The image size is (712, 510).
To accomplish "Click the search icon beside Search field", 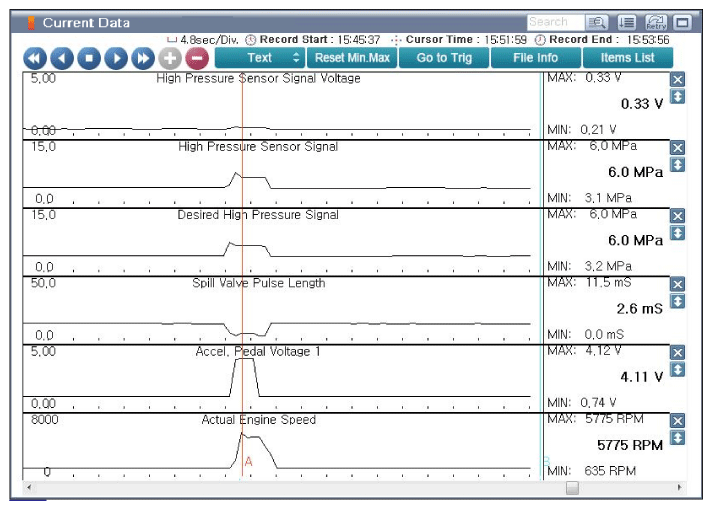I will (597, 22).
